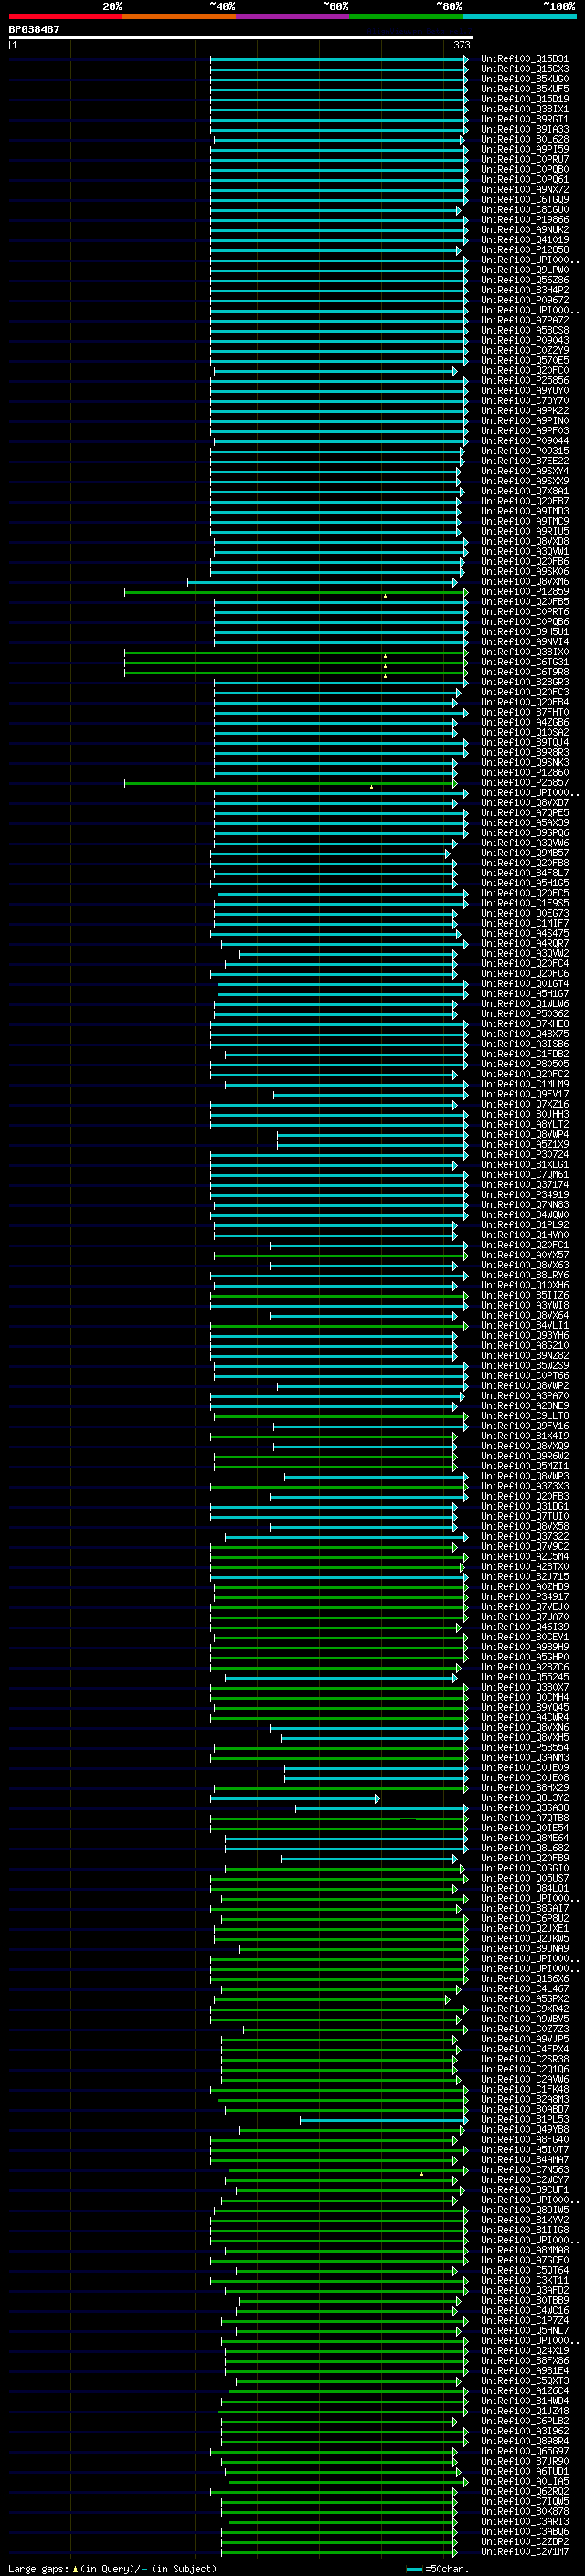Select the label UniRef100_Q10SA2

coord(525,732)
